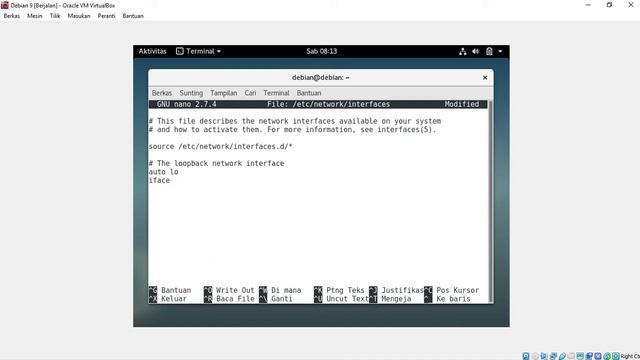Click the USB devices status icon
Image resolution: width=640 pixels, height=360 pixels.
point(562,356)
